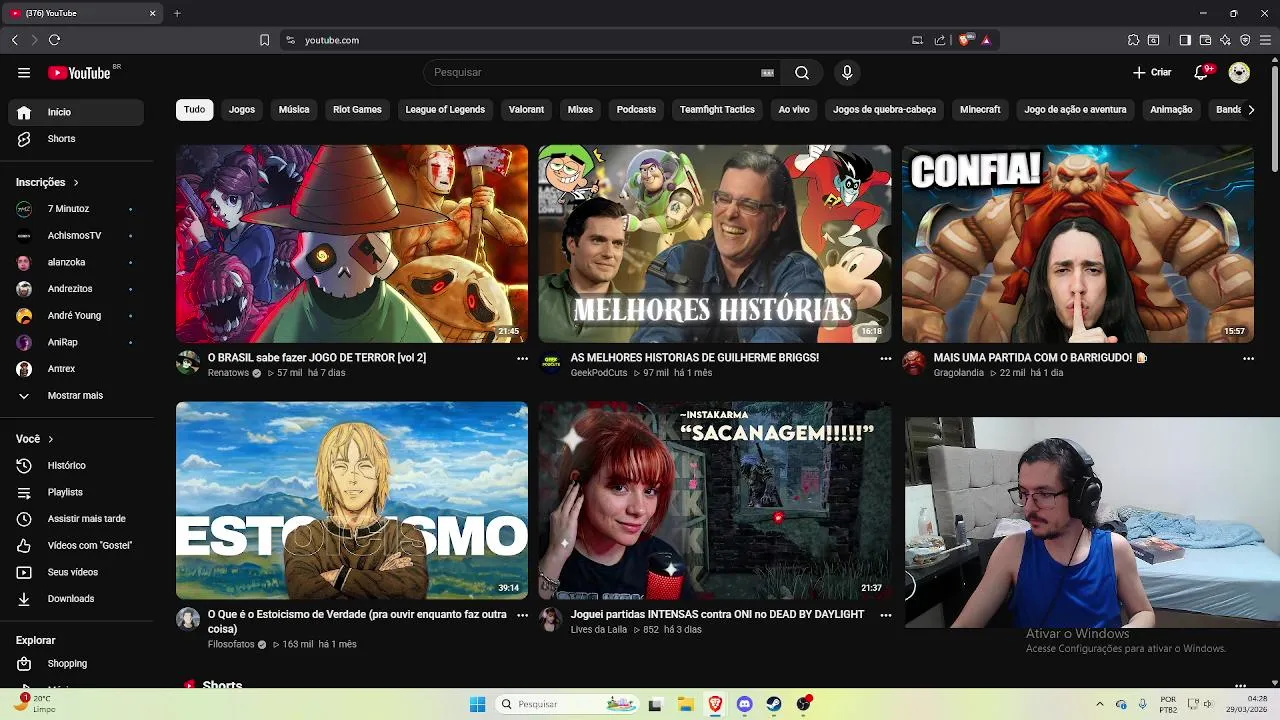Select the Jogos filter chip
Image resolution: width=1280 pixels, height=720 pixels.
242,110
